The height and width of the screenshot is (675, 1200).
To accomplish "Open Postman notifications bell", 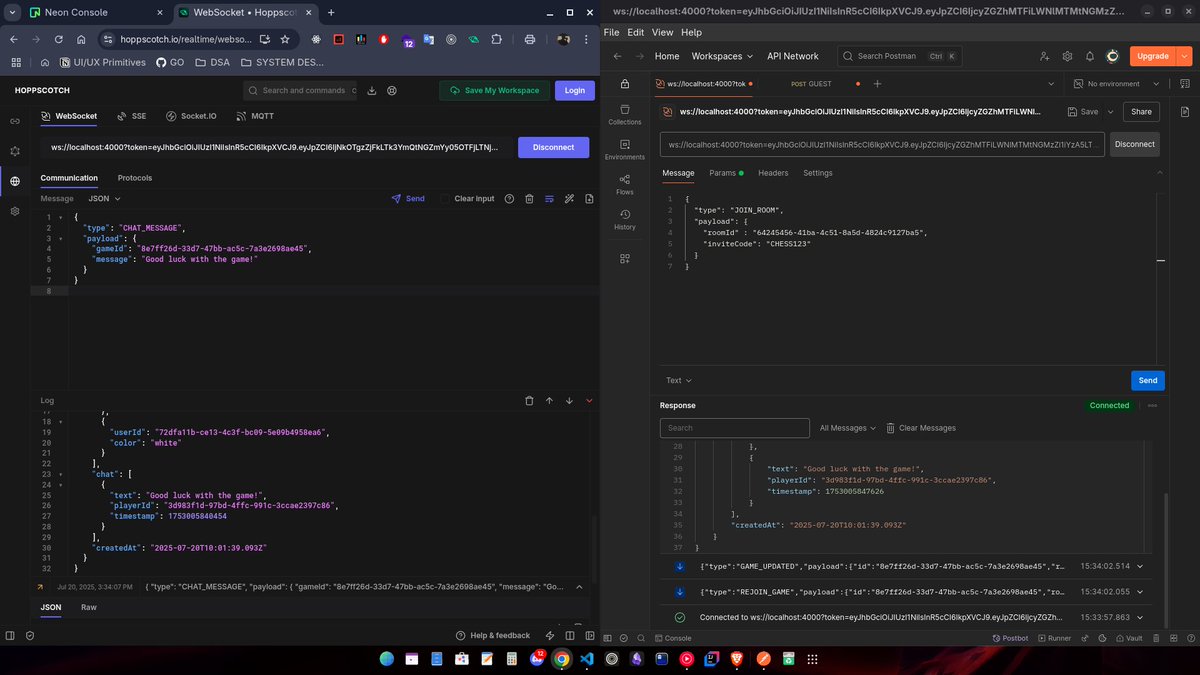I will 1090,56.
